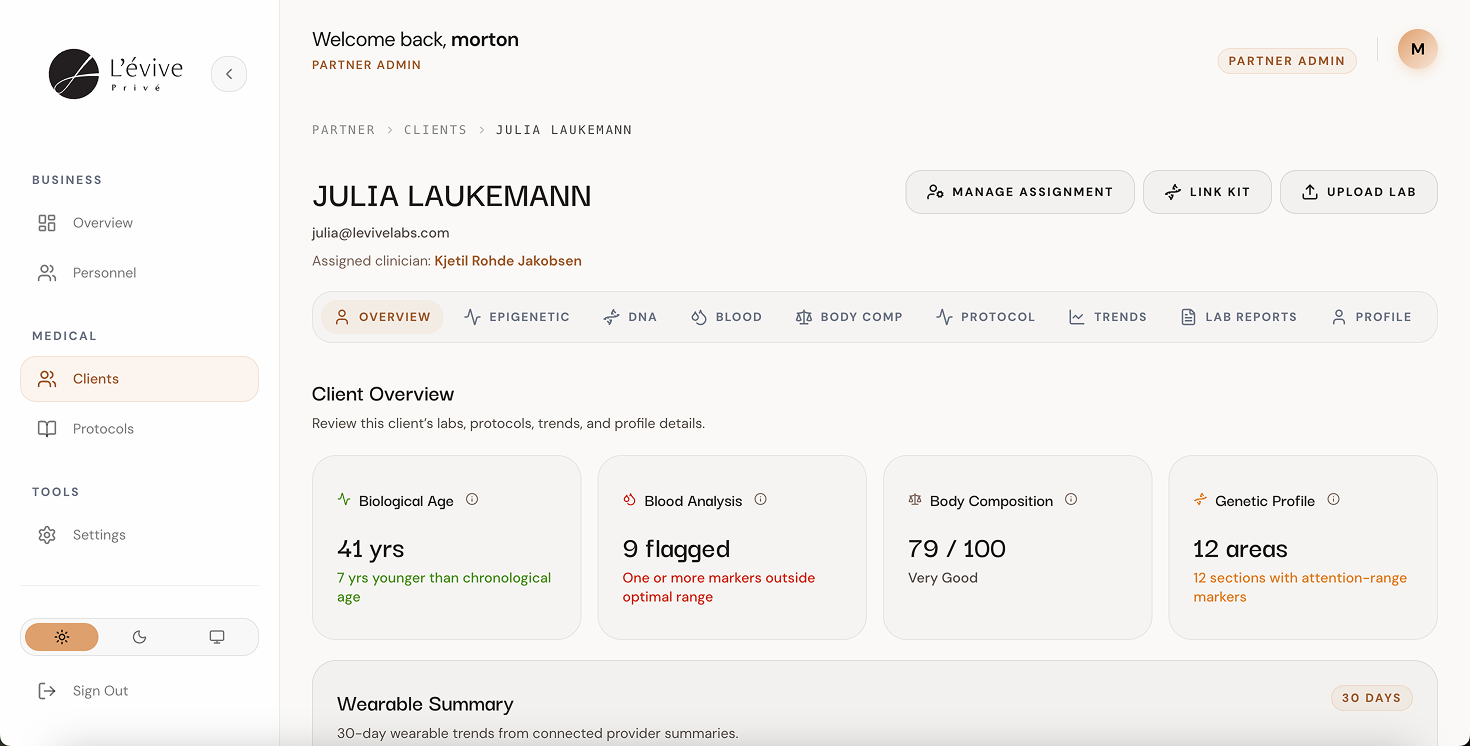Click the Genetic Profile DNA icon

pyautogui.click(x=1200, y=499)
